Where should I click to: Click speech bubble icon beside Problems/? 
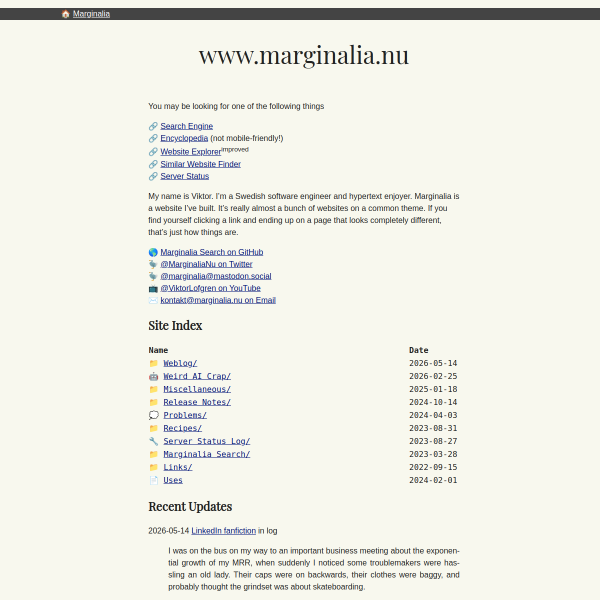153,415
